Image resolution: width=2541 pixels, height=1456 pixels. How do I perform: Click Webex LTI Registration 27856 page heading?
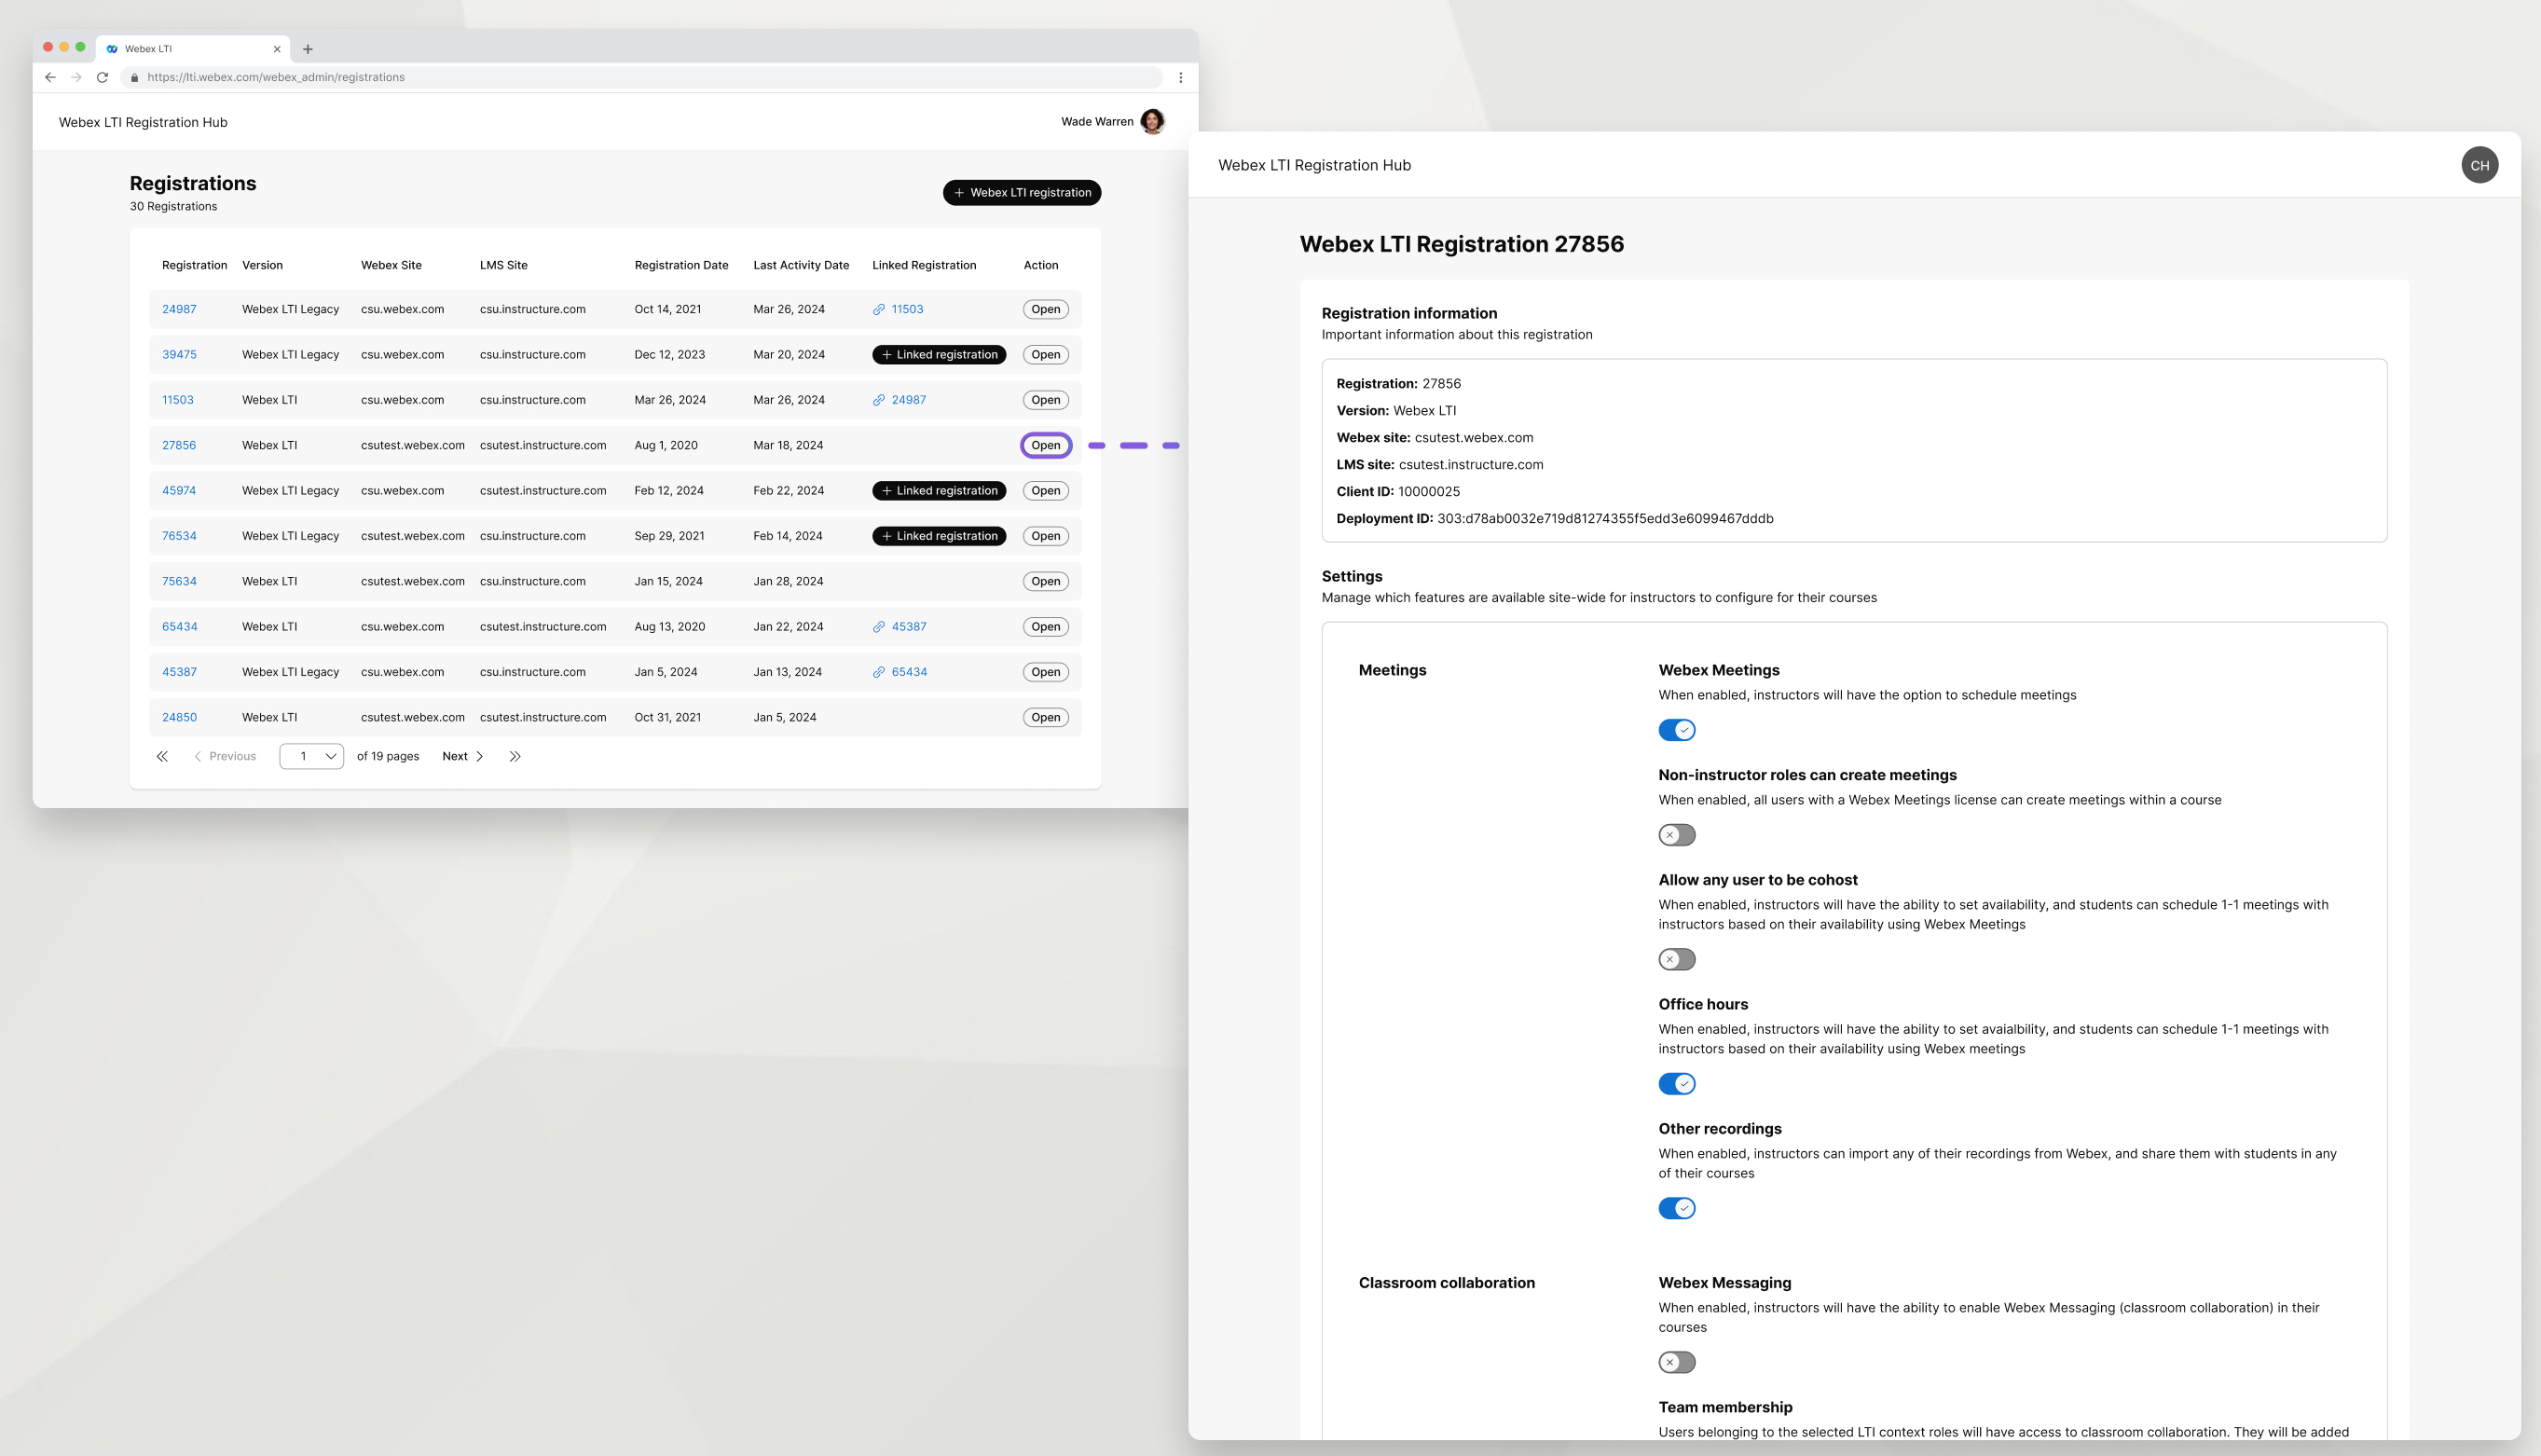1461,244
